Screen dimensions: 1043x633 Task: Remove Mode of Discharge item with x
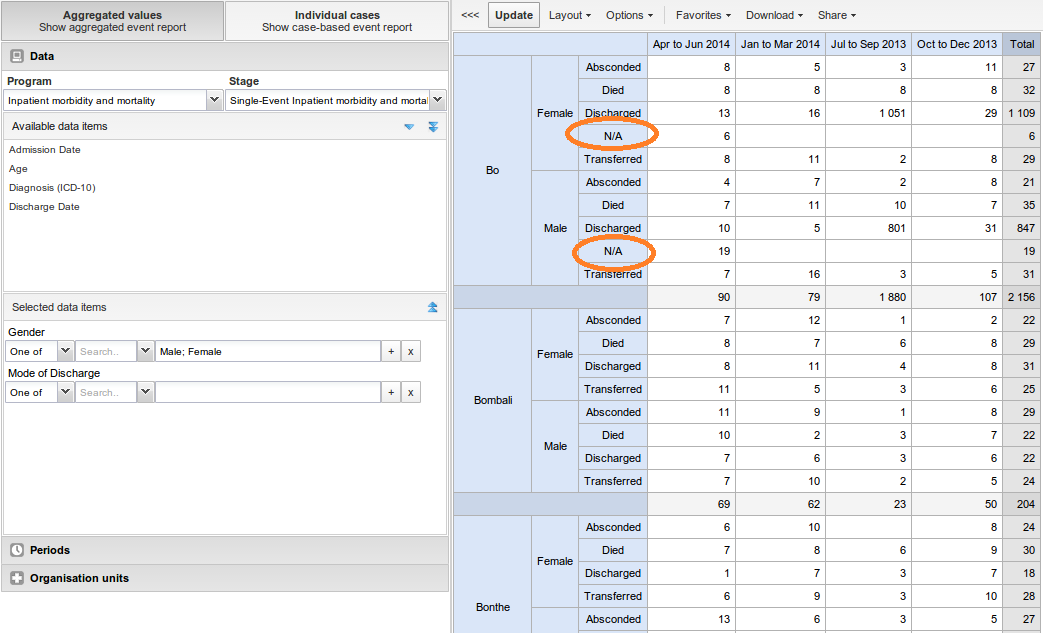[x=411, y=393]
